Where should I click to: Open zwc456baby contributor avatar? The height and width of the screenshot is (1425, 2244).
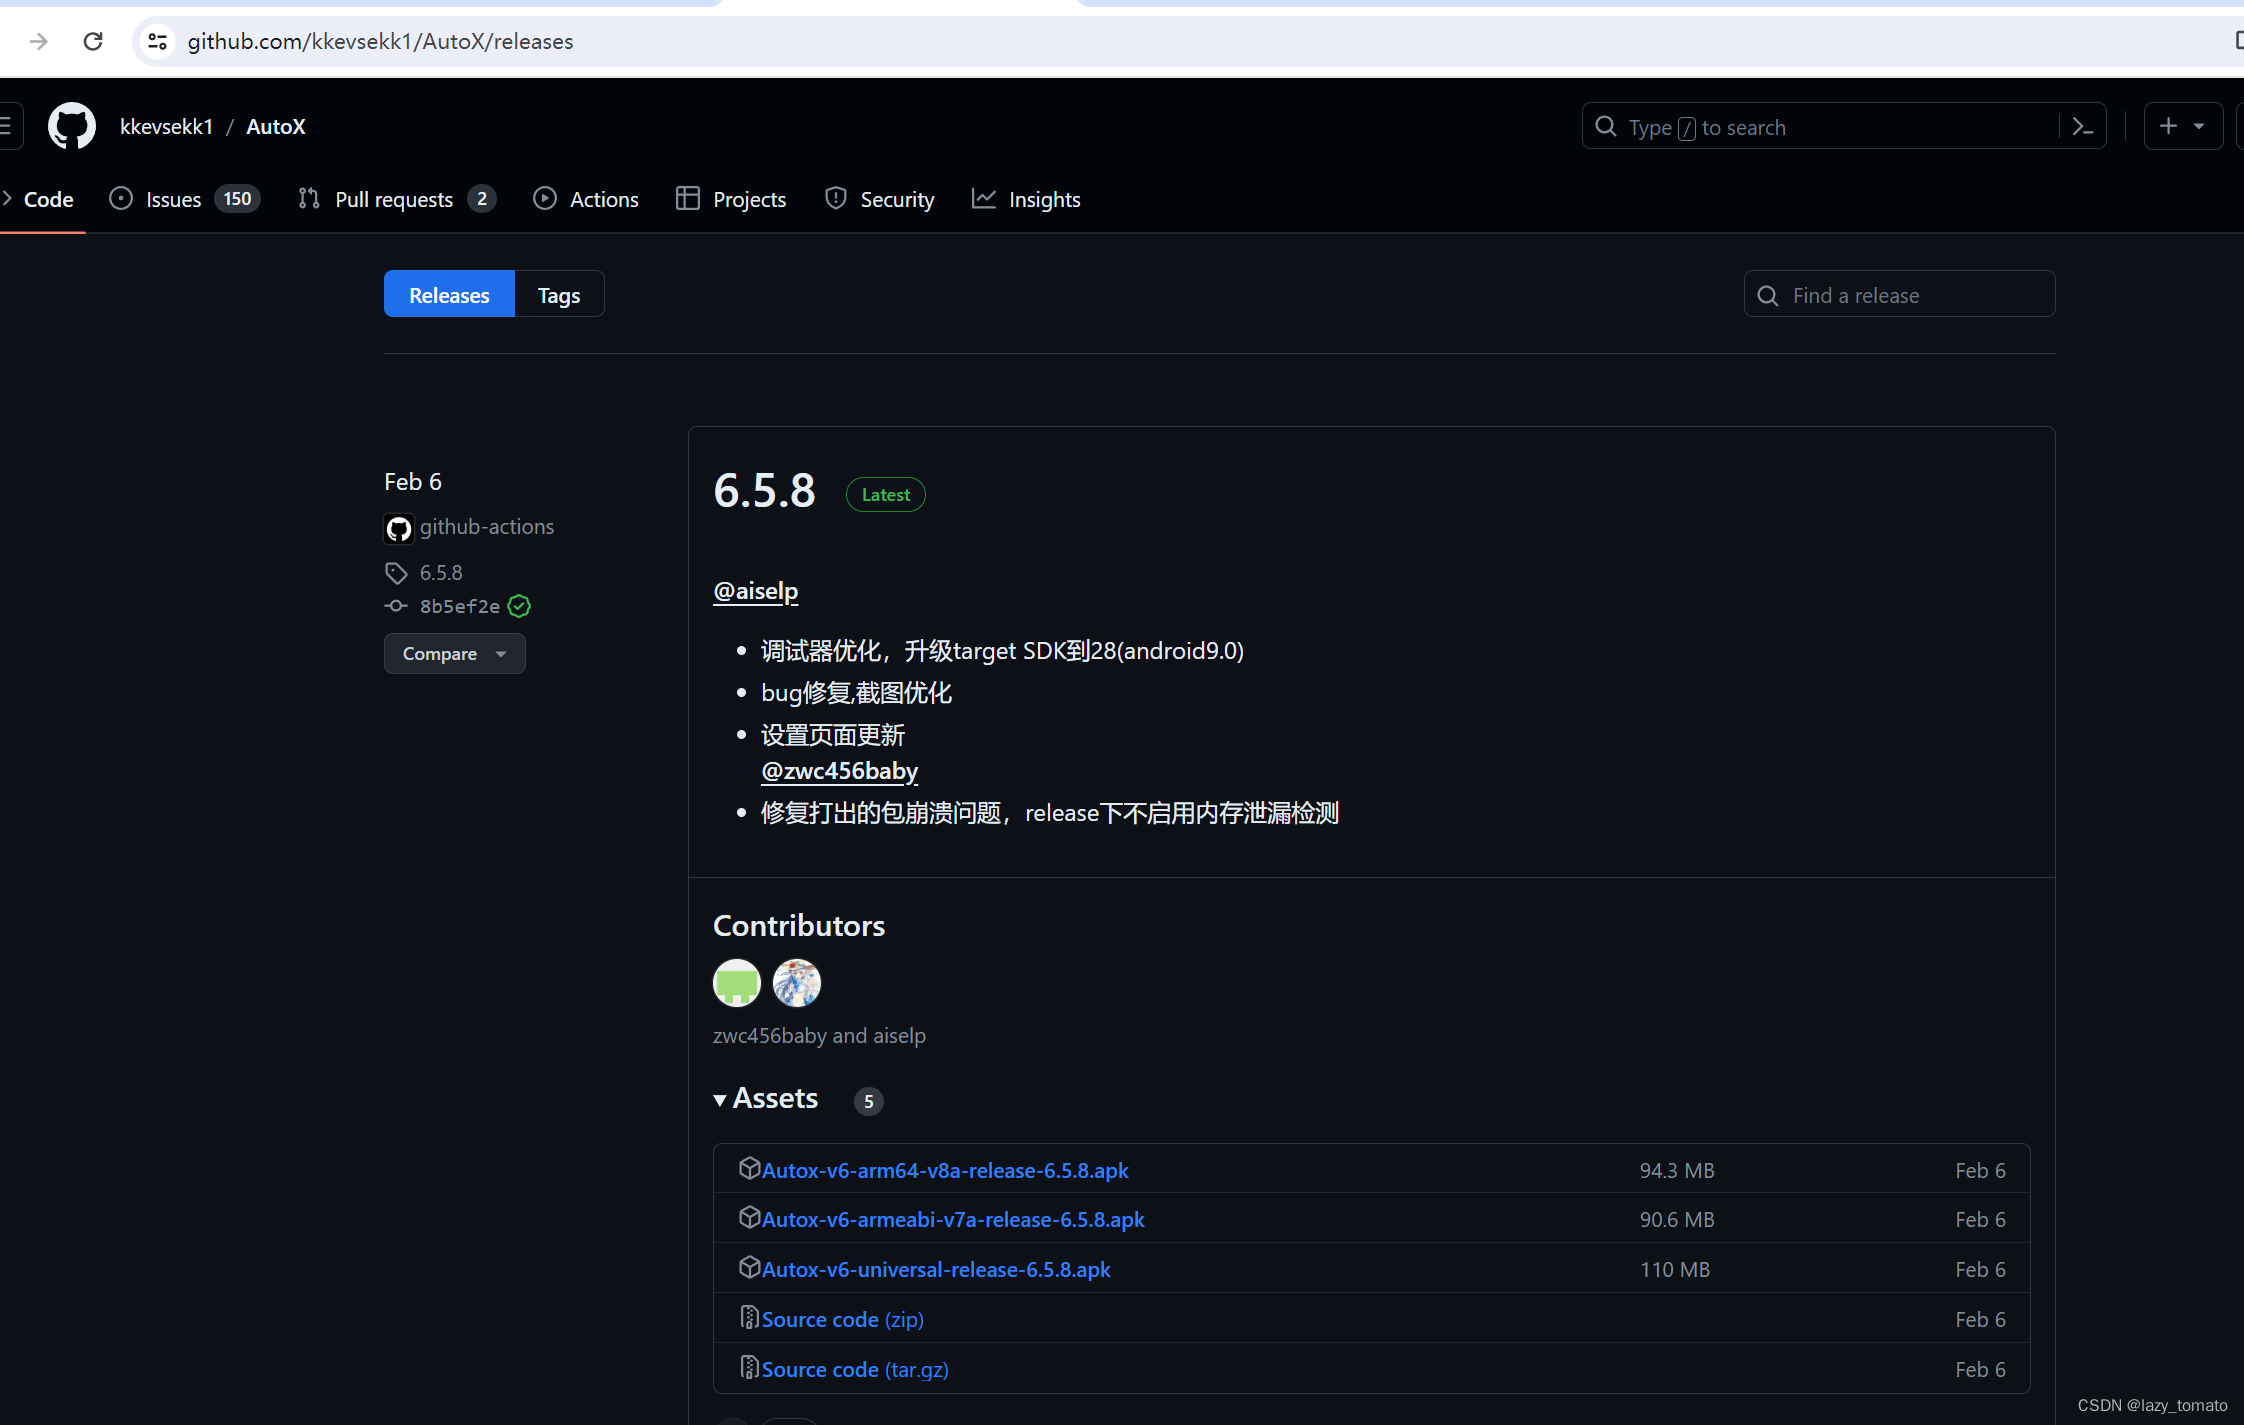click(737, 983)
